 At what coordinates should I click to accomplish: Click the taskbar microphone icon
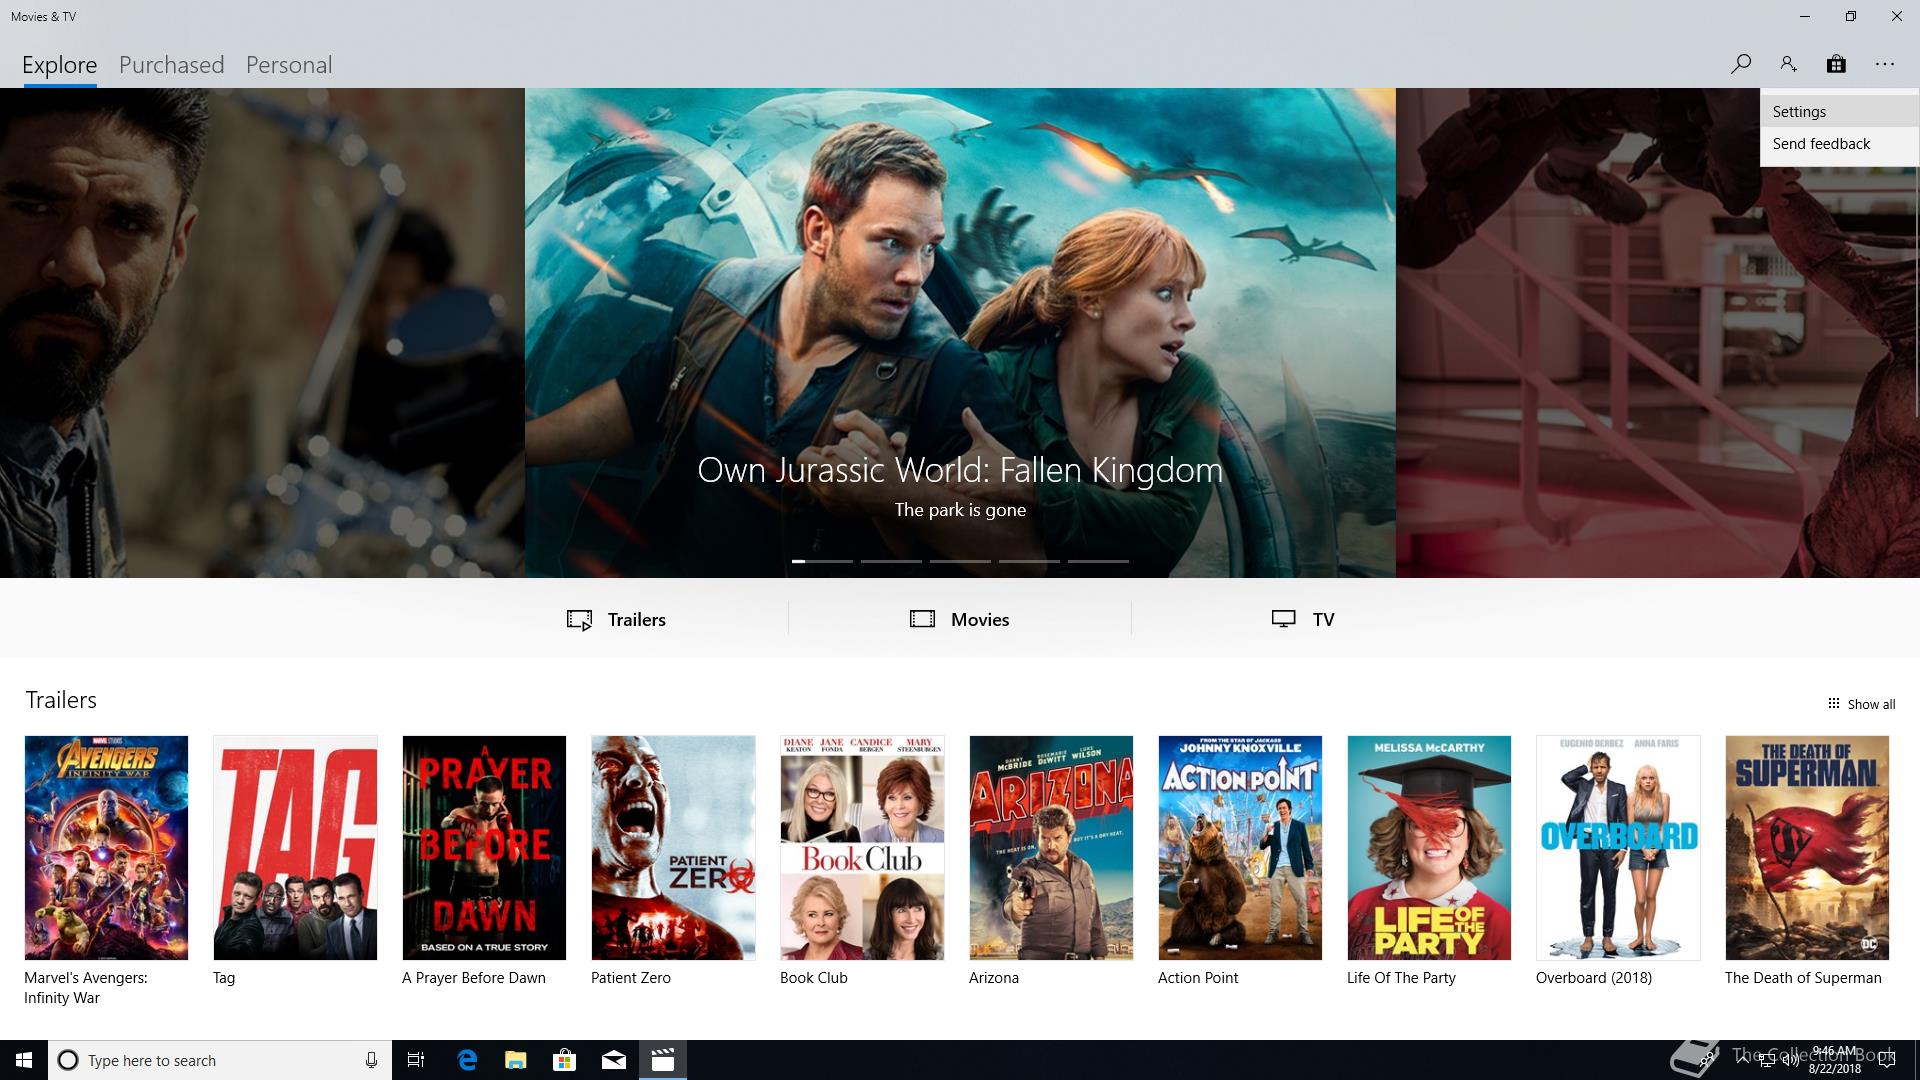[x=371, y=1060]
